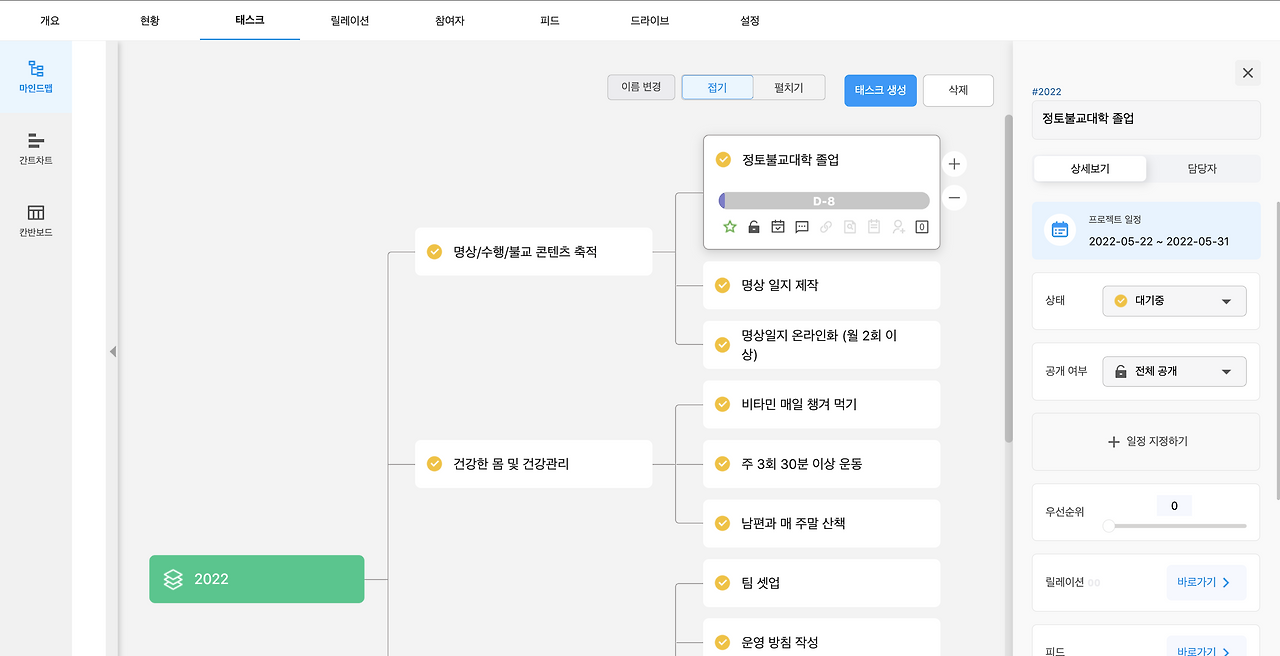This screenshot has width=1280, height=656.
Task: Switch to the 릴레이션 tab in the top menu
Action: (x=349, y=20)
